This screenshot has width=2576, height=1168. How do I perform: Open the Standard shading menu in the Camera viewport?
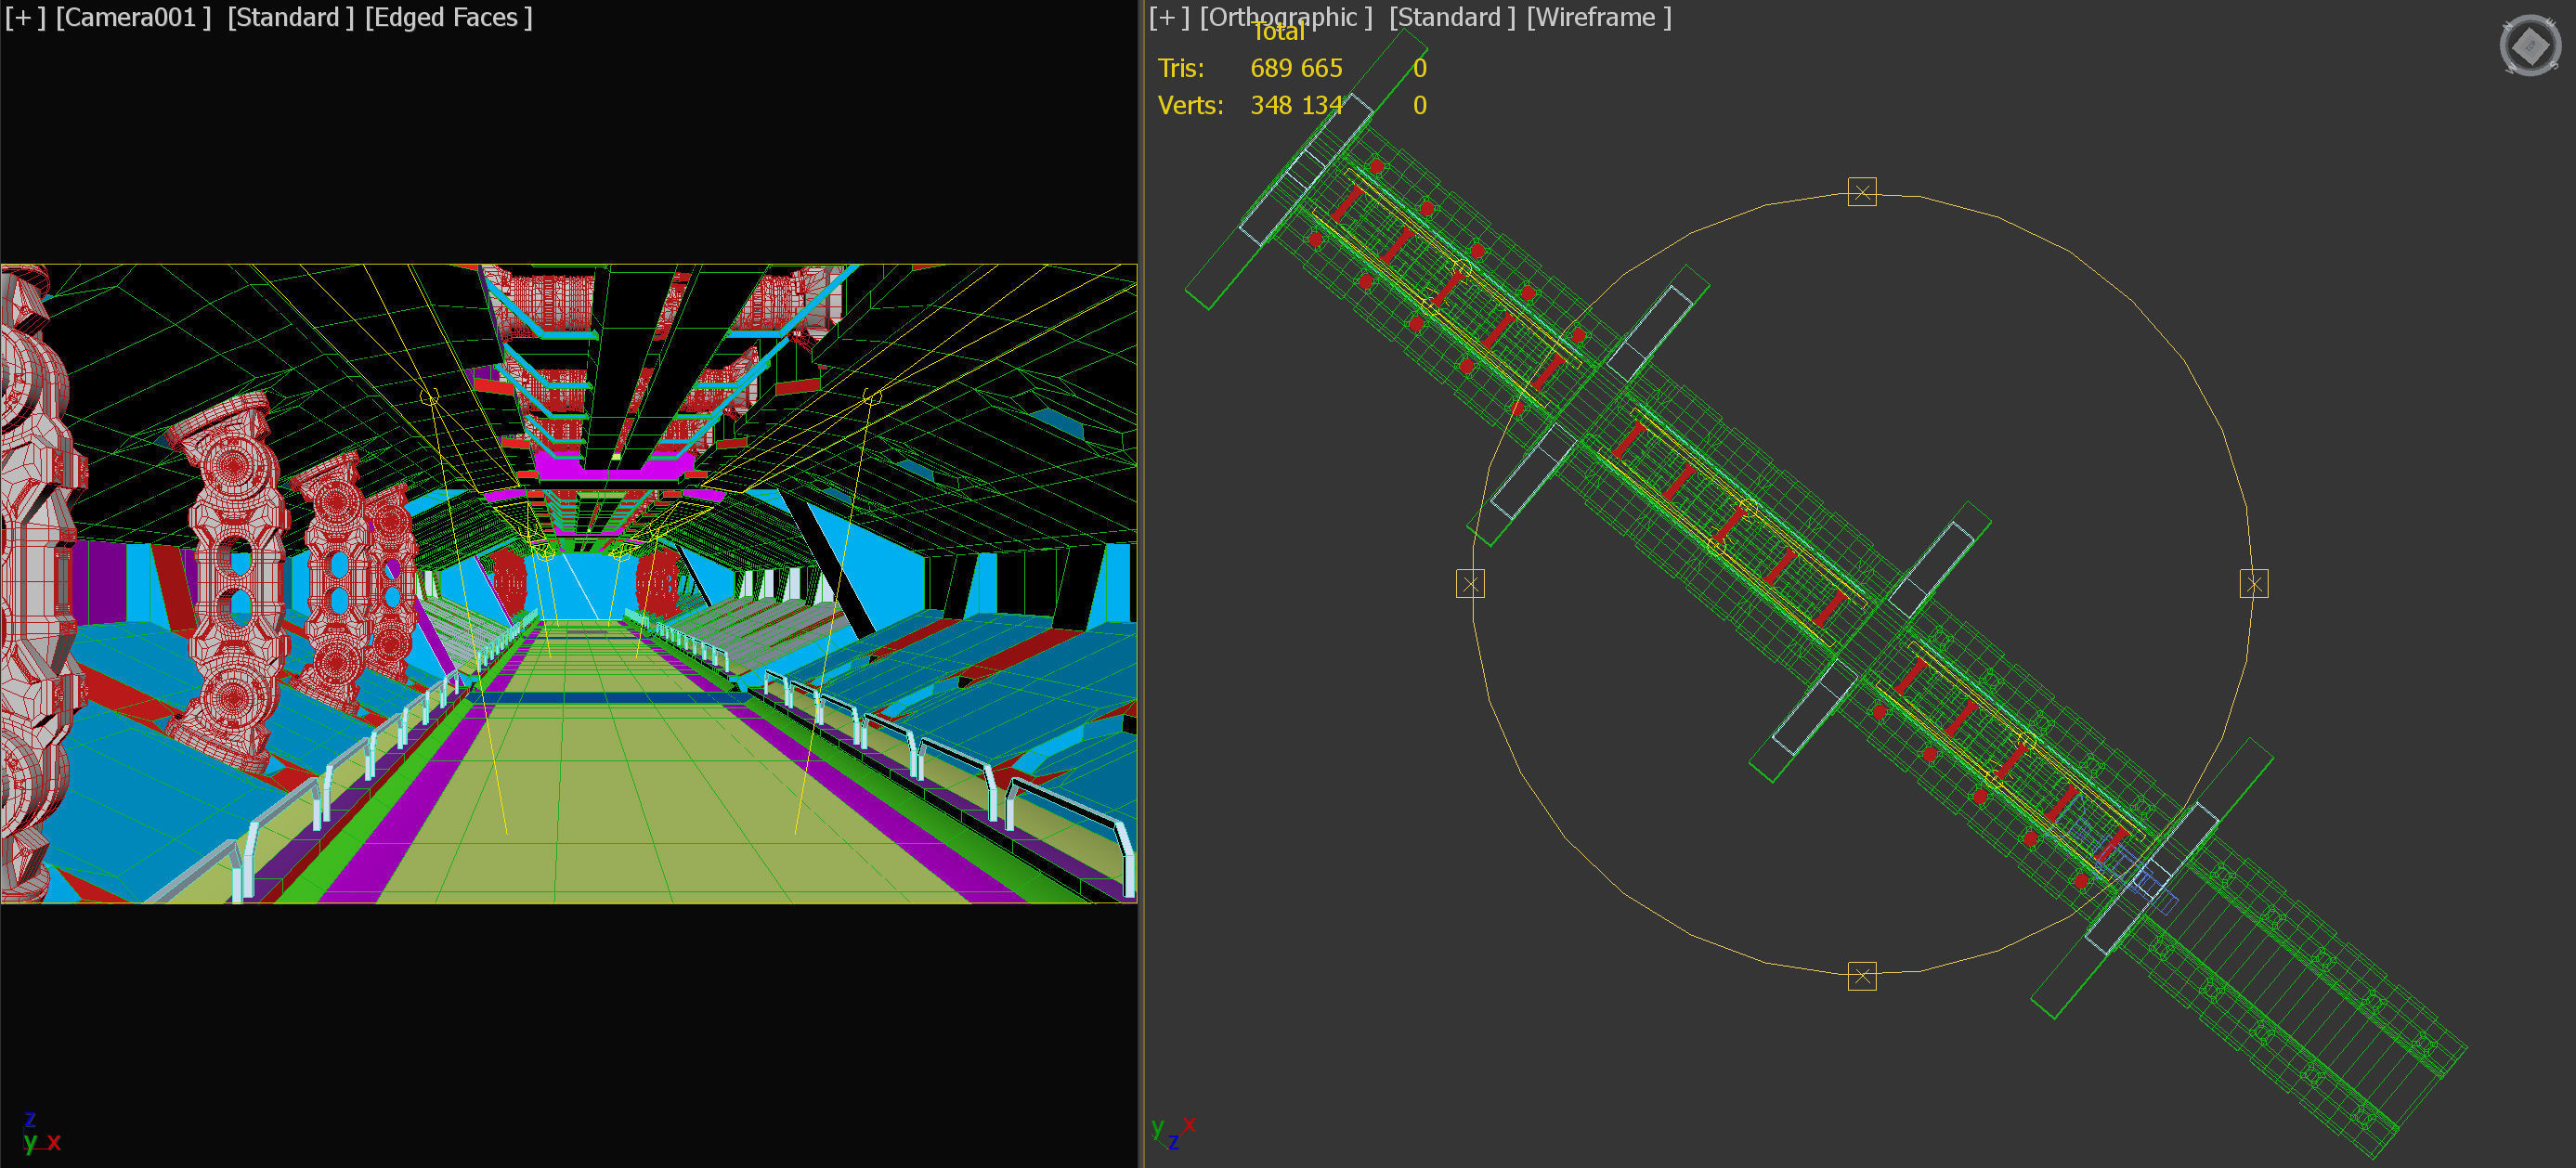[x=290, y=18]
